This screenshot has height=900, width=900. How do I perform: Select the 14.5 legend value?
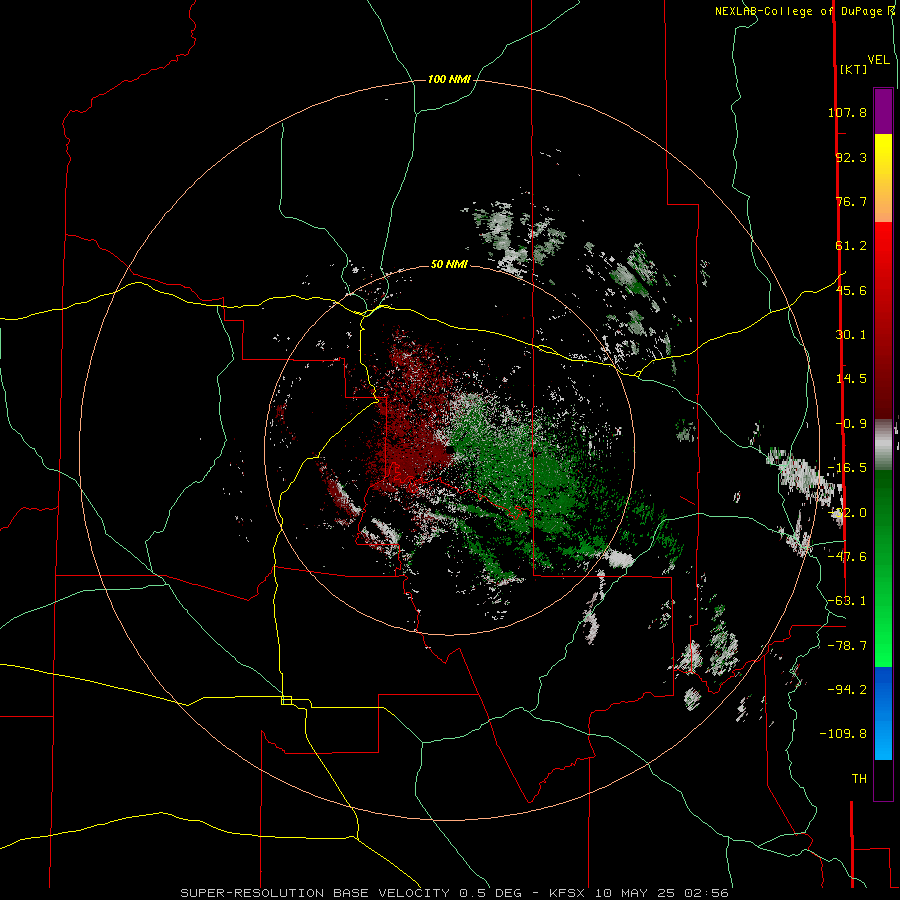click(851, 379)
